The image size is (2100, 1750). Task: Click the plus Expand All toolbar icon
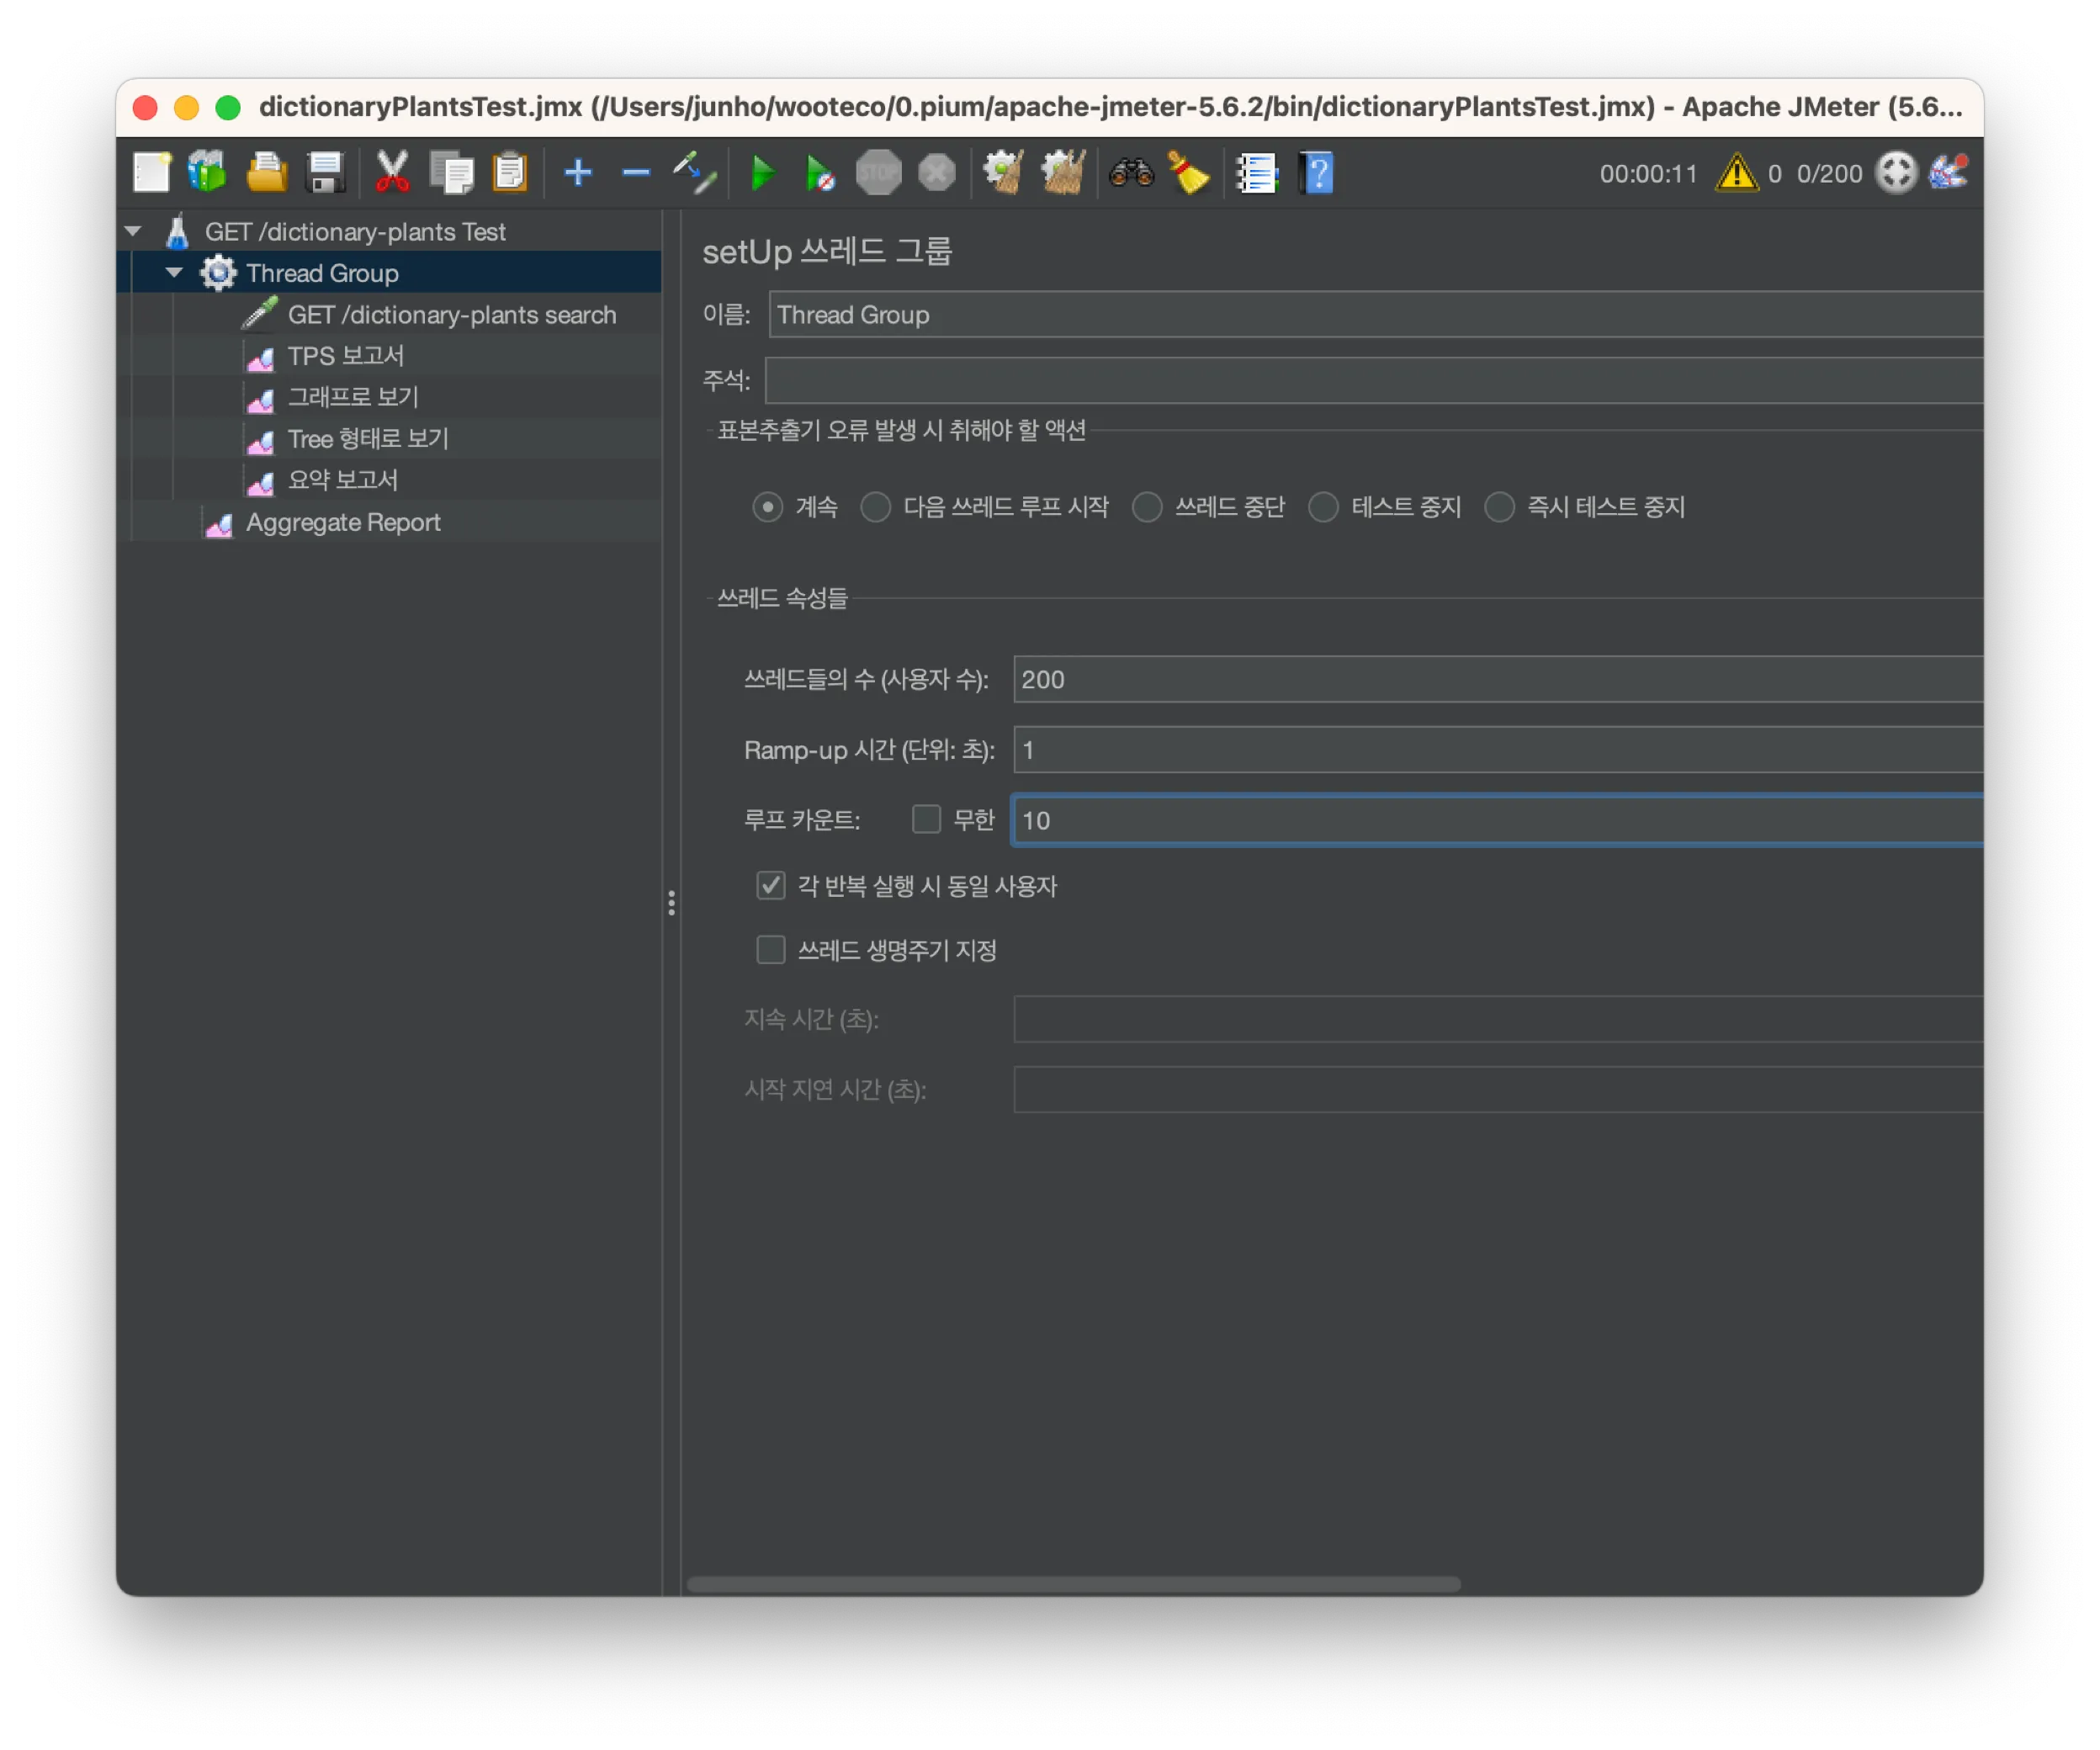[577, 174]
